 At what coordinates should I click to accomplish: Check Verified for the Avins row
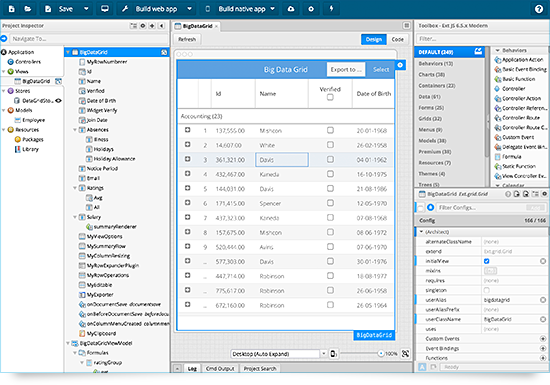[x=330, y=246]
